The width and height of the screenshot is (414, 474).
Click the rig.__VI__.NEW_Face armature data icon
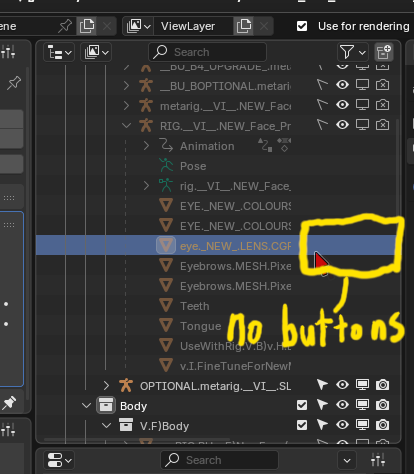click(166, 185)
